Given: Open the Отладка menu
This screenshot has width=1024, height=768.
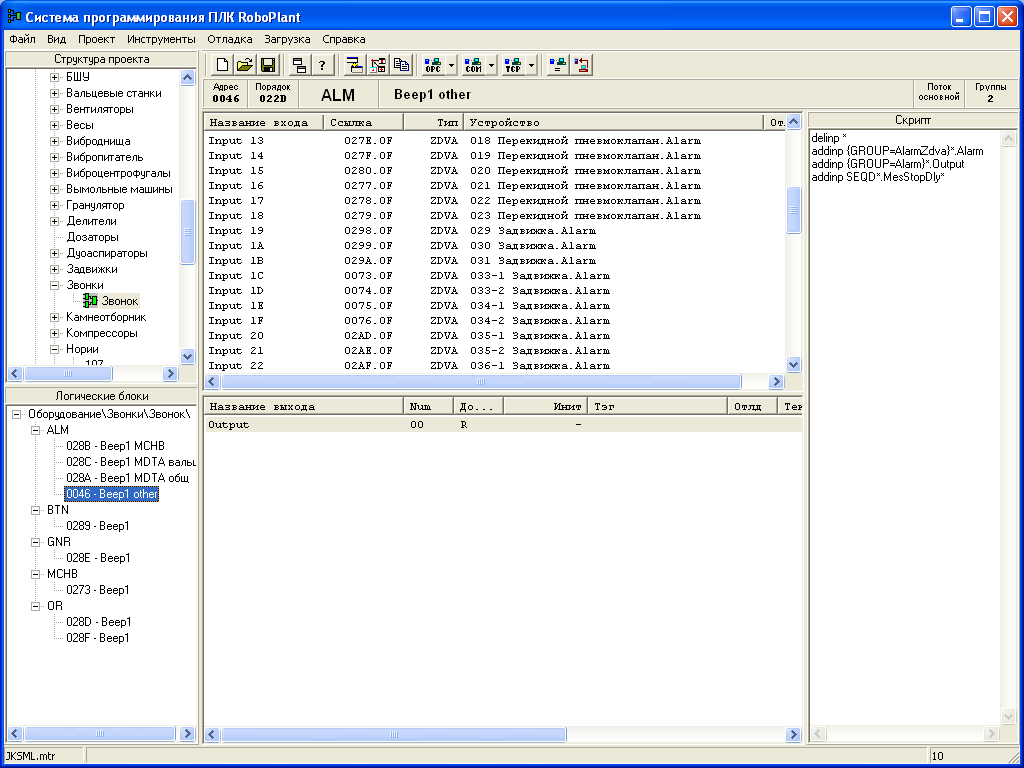Looking at the screenshot, I should (229, 39).
